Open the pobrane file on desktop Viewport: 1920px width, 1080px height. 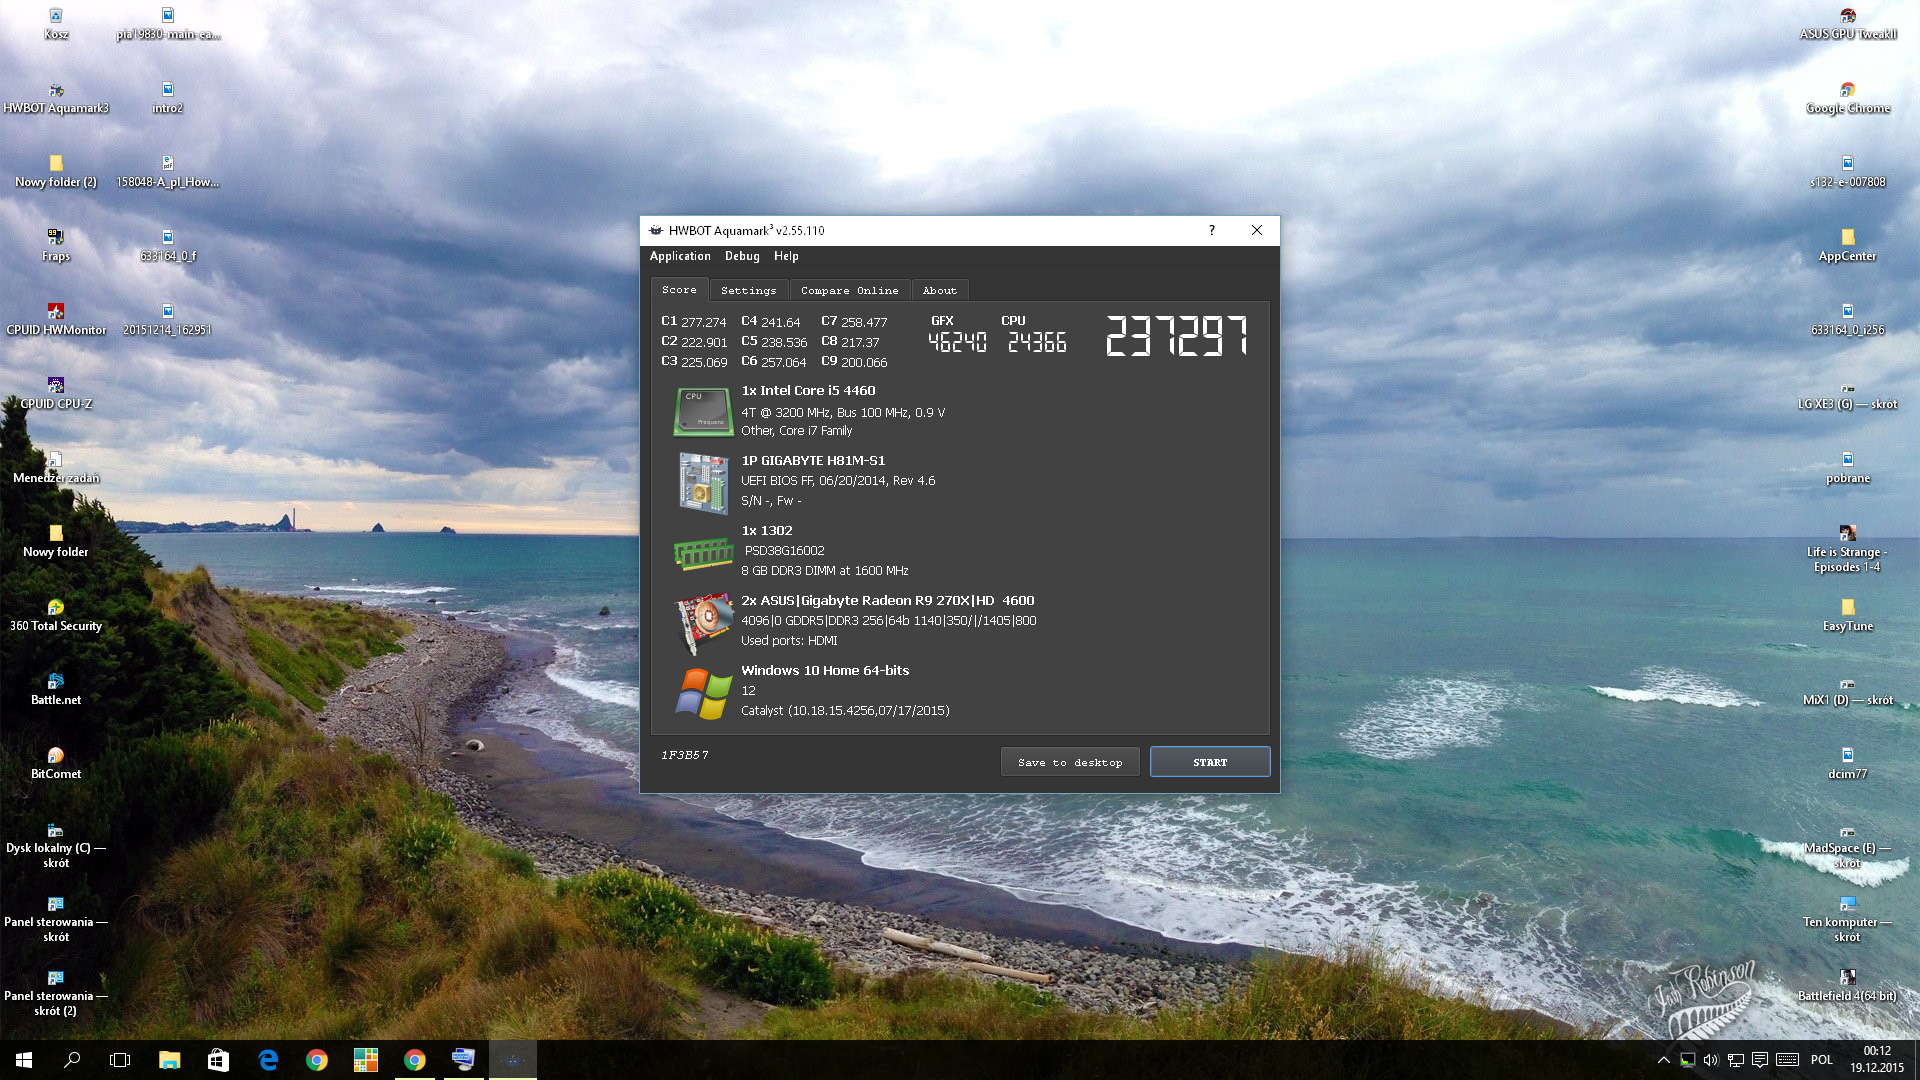1848,468
